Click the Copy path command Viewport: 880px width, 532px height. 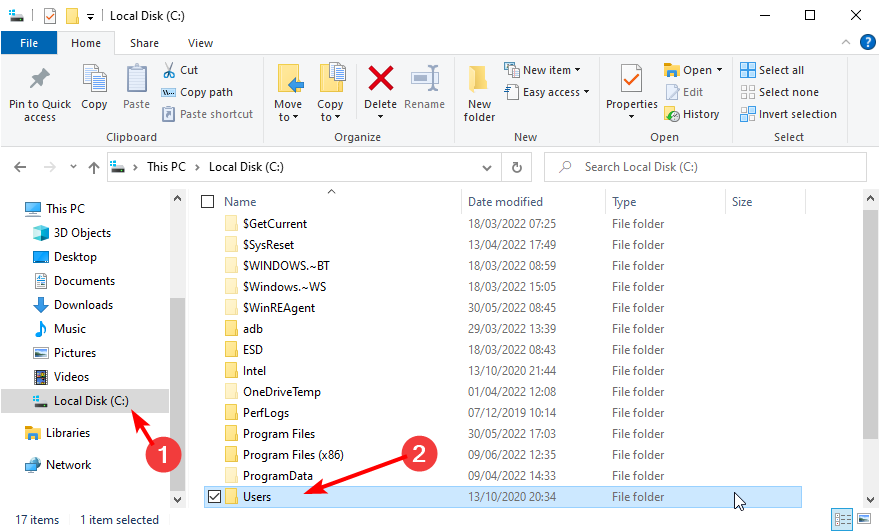[197, 92]
